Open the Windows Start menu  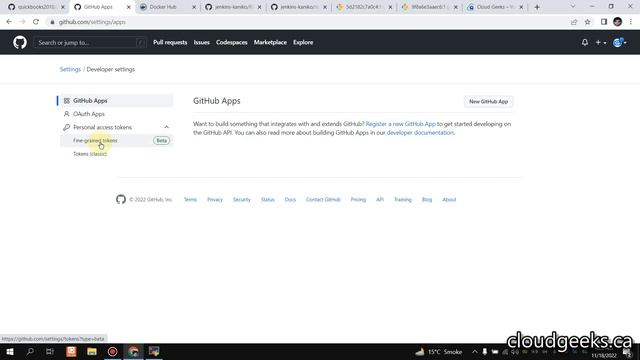point(10,351)
